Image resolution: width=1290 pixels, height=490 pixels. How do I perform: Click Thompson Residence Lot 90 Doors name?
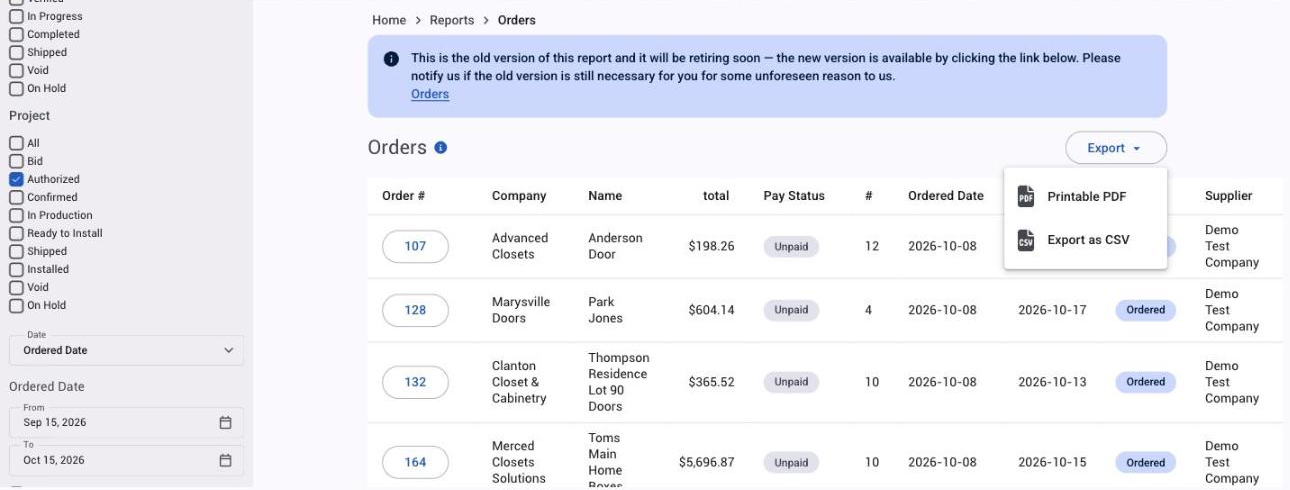[619, 382]
